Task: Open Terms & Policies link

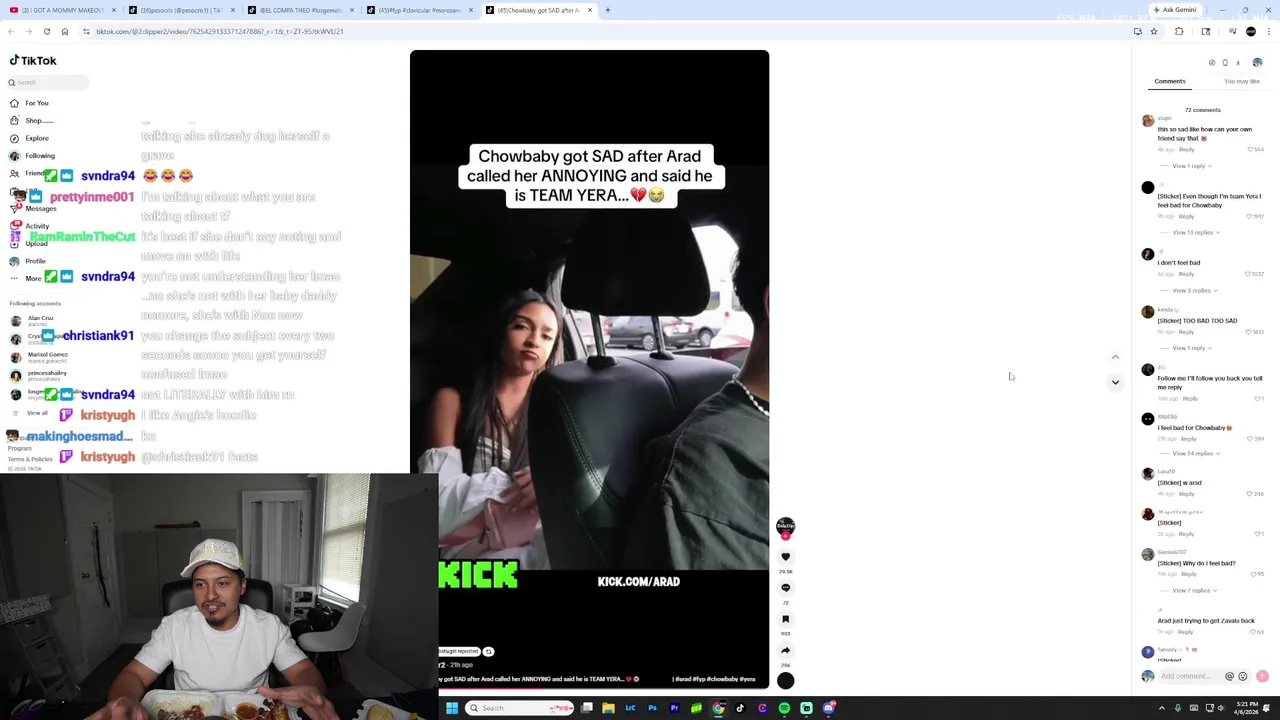Action: [30, 459]
